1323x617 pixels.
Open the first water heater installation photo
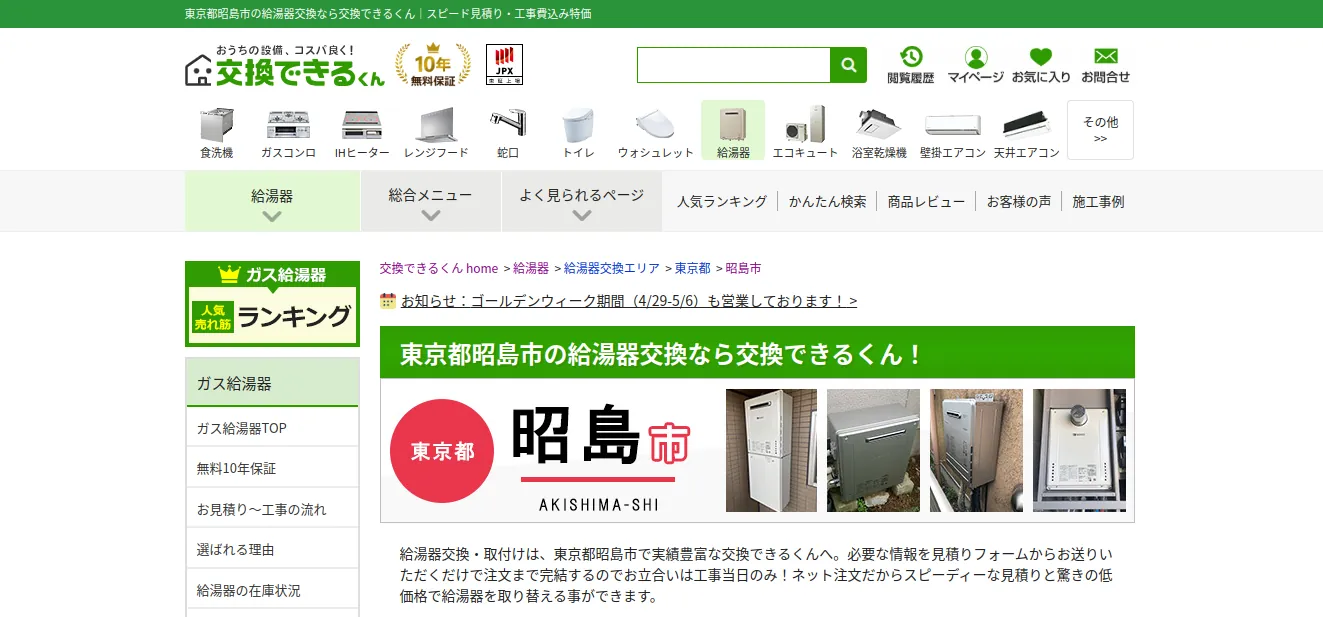click(x=771, y=450)
